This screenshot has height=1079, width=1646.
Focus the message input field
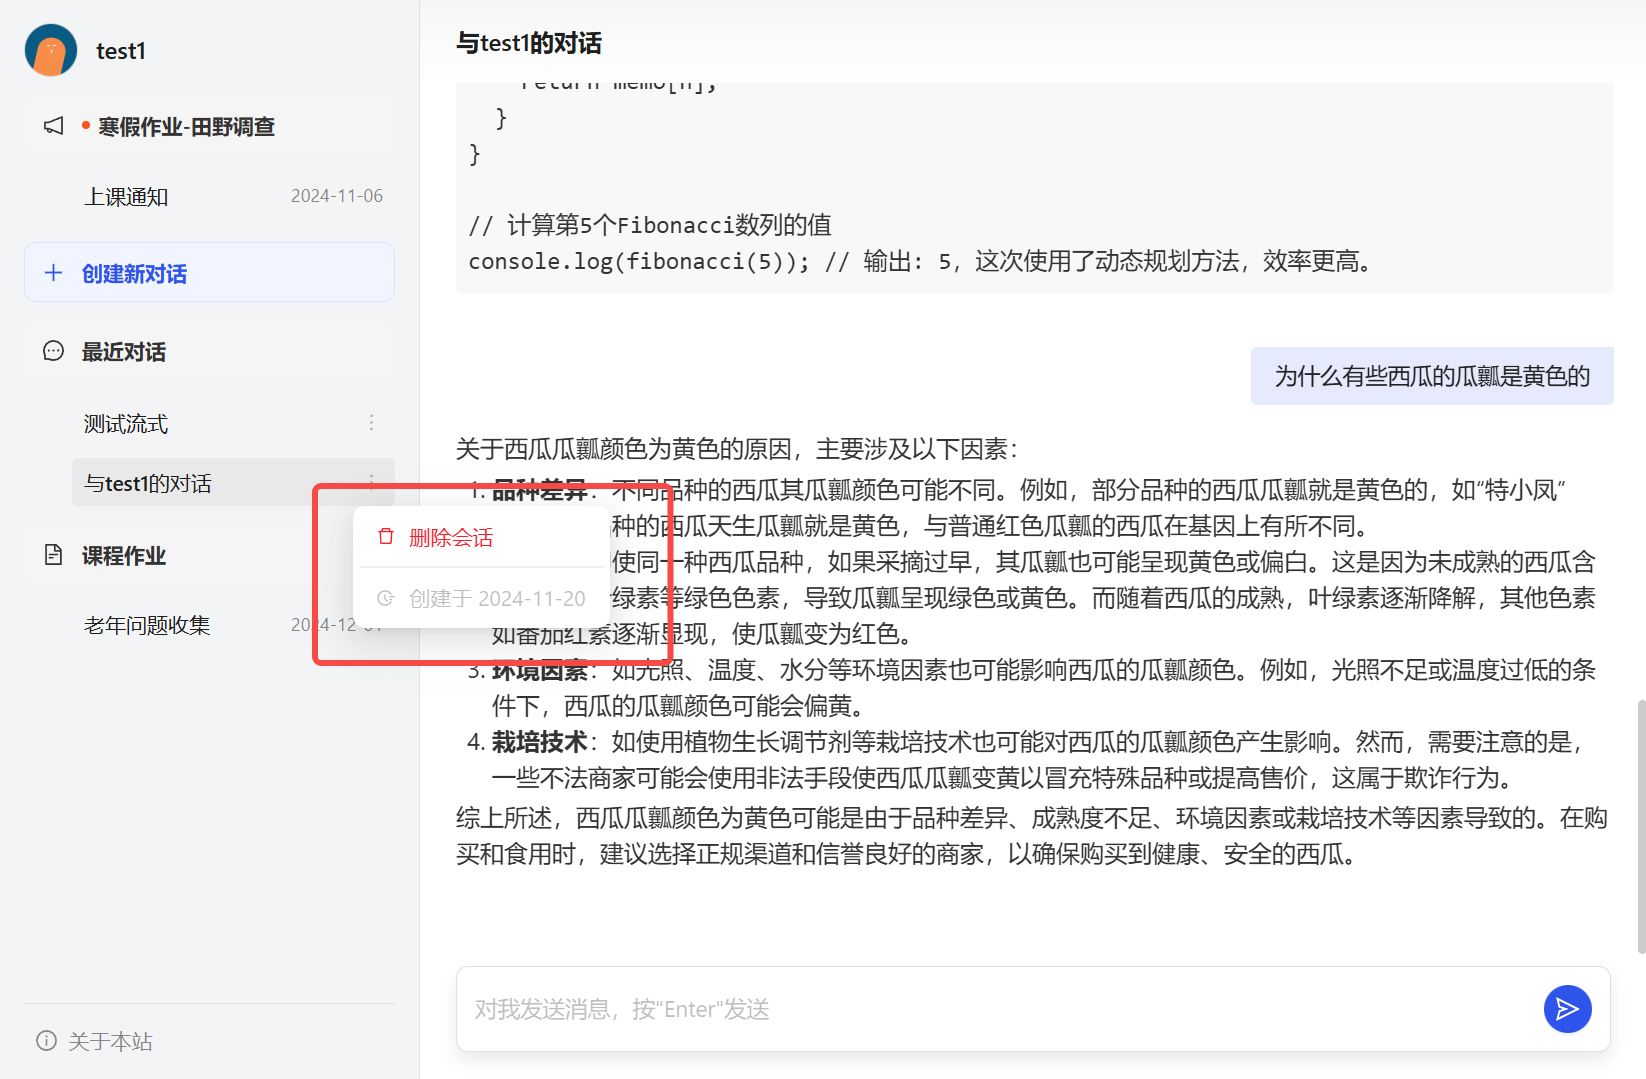(x=1000, y=1009)
